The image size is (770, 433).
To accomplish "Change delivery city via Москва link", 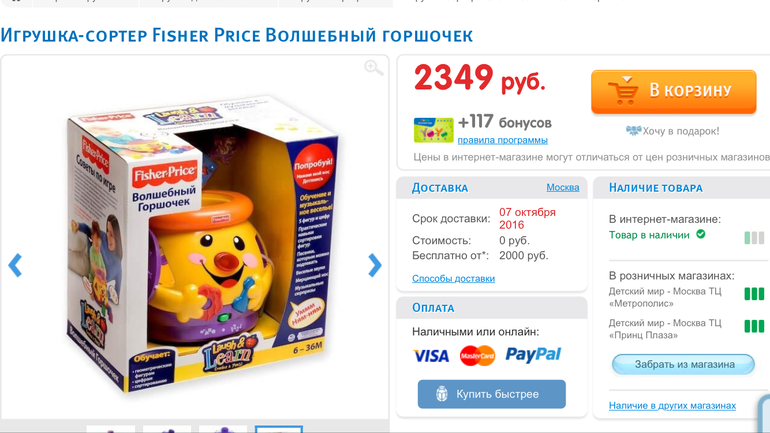I will click(563, 188).
